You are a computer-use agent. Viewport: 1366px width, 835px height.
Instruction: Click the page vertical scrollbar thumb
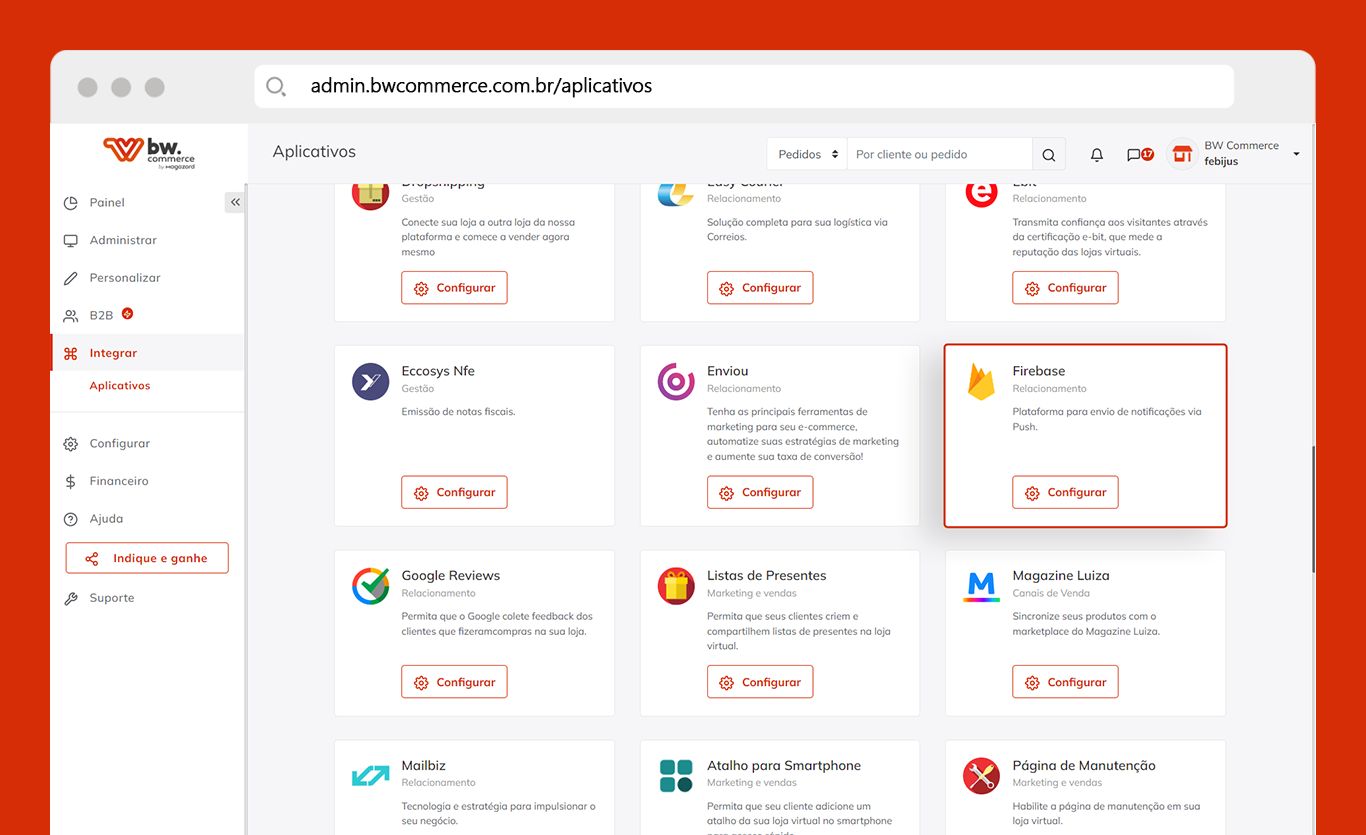tap(1314, 508)
